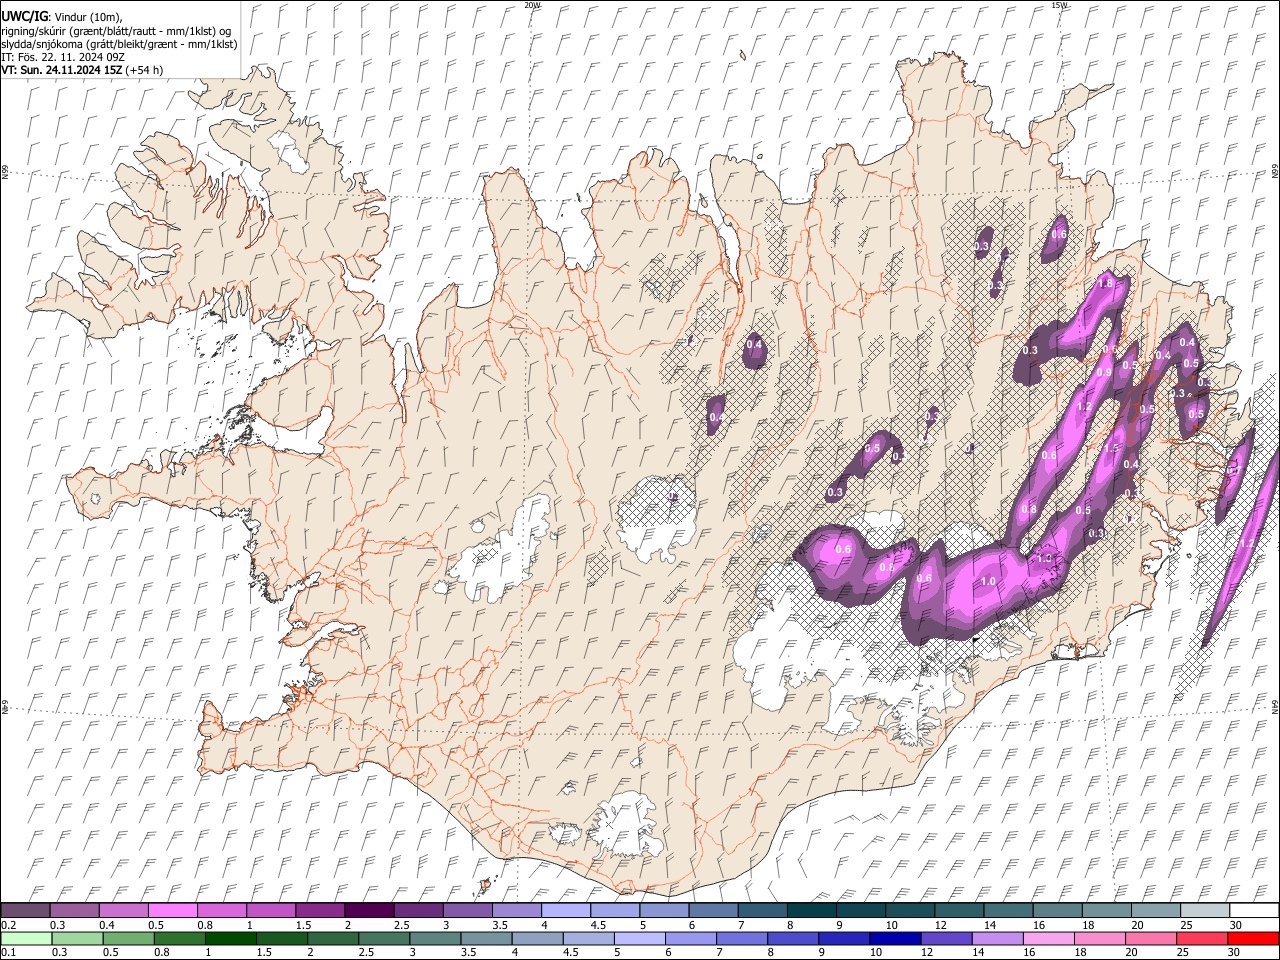Click the white 30 swatch in the top legend

[x=1254, y=910]
